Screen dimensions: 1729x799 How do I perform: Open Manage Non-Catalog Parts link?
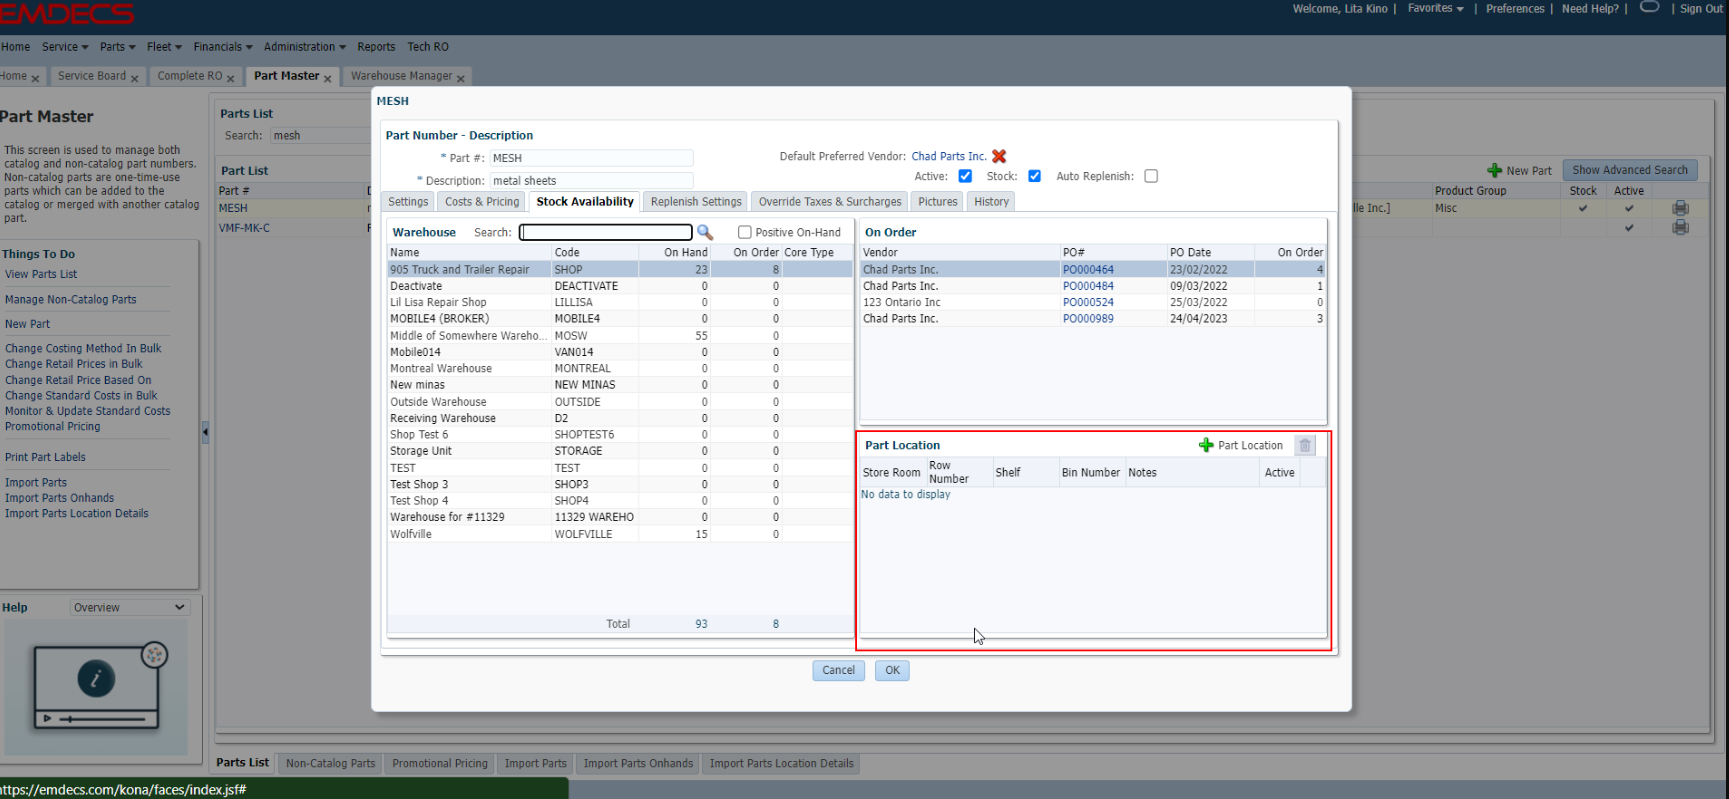tap(70, 299)
